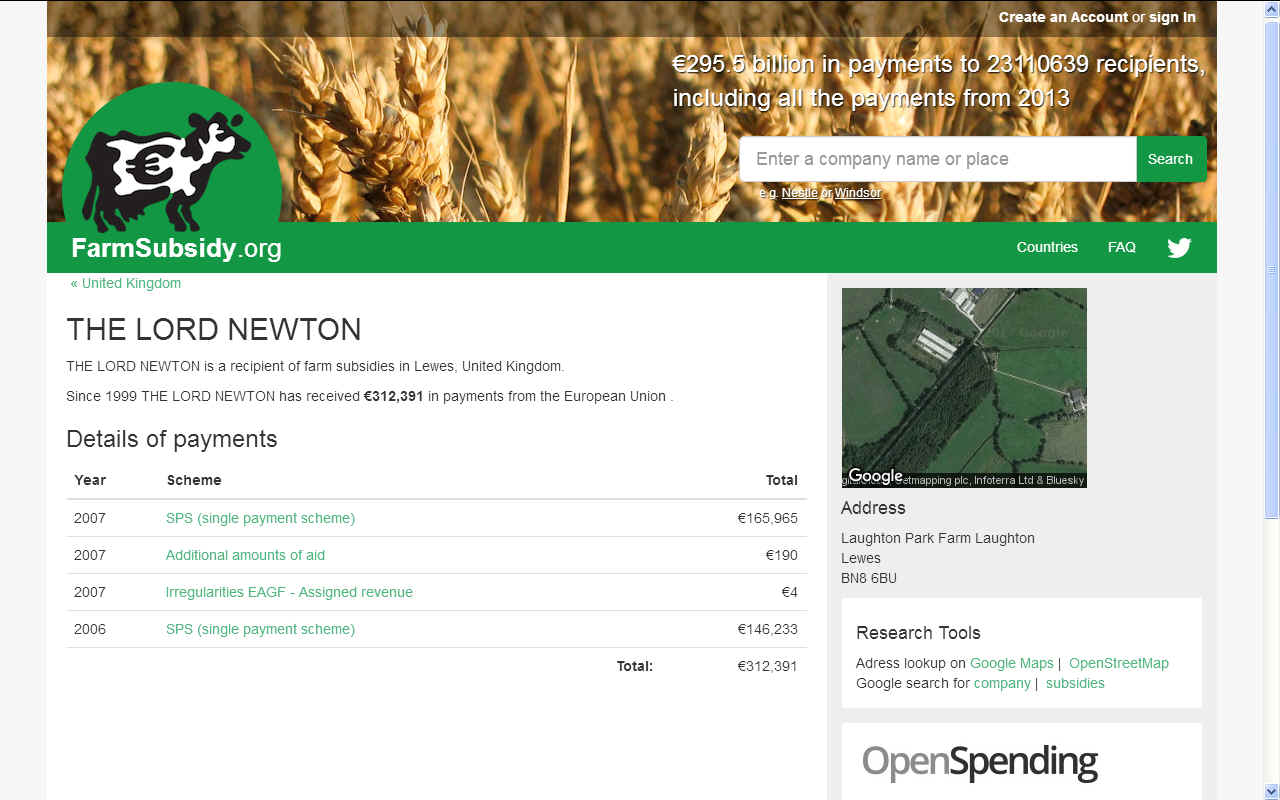Click the €4 total cell

click(x=789, y=592)
